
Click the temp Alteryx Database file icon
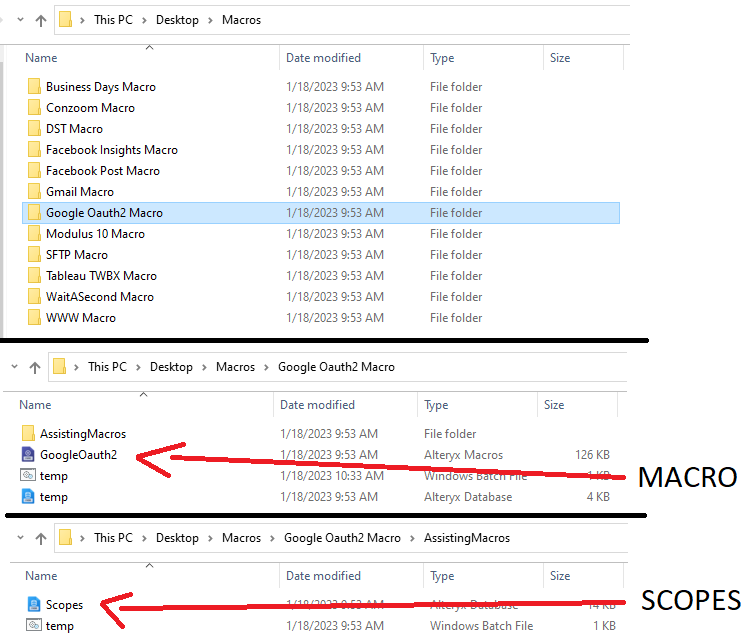28,497
